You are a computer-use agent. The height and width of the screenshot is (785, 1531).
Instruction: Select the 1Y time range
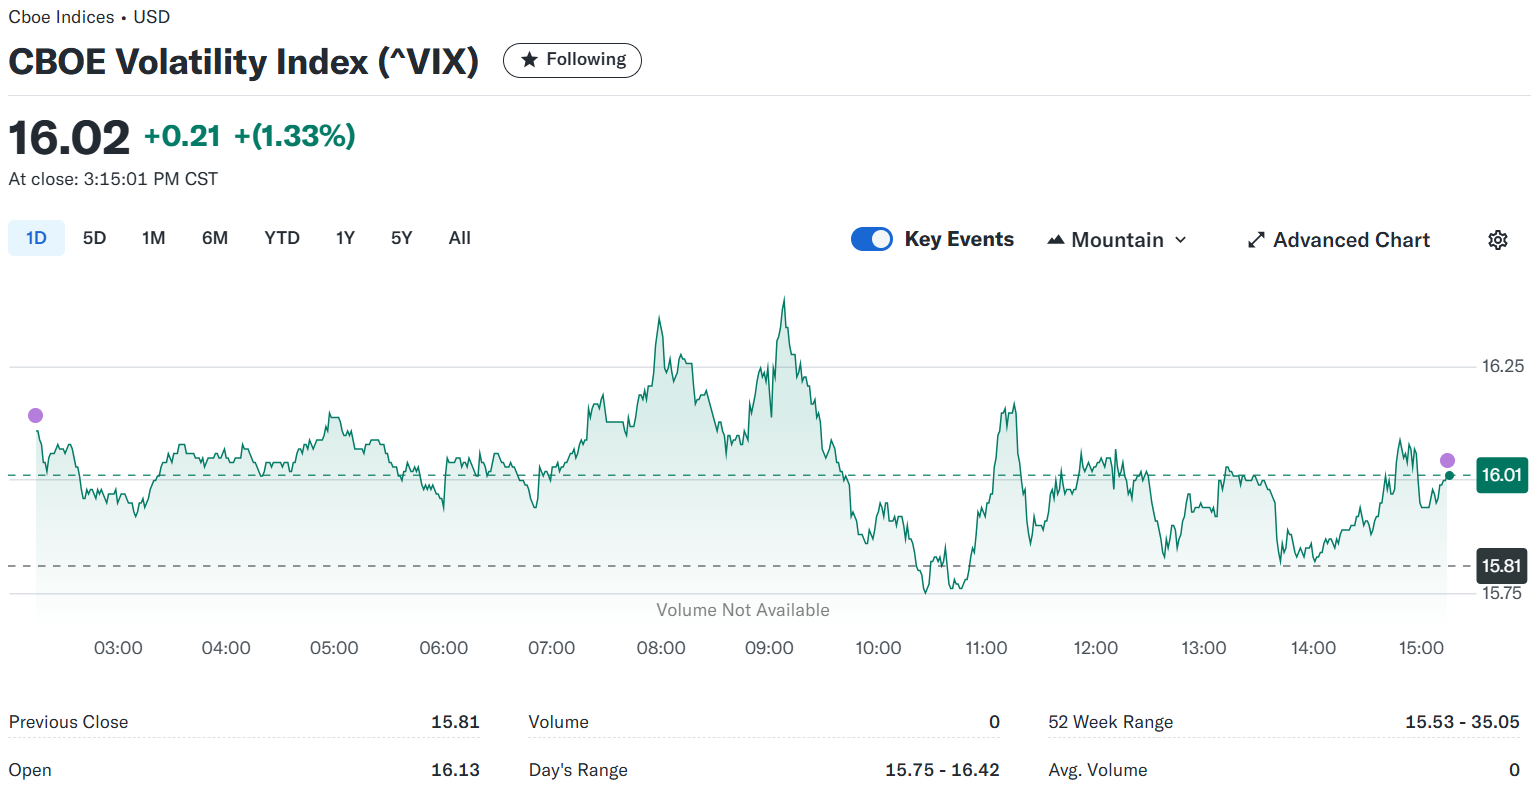point(345,238)
